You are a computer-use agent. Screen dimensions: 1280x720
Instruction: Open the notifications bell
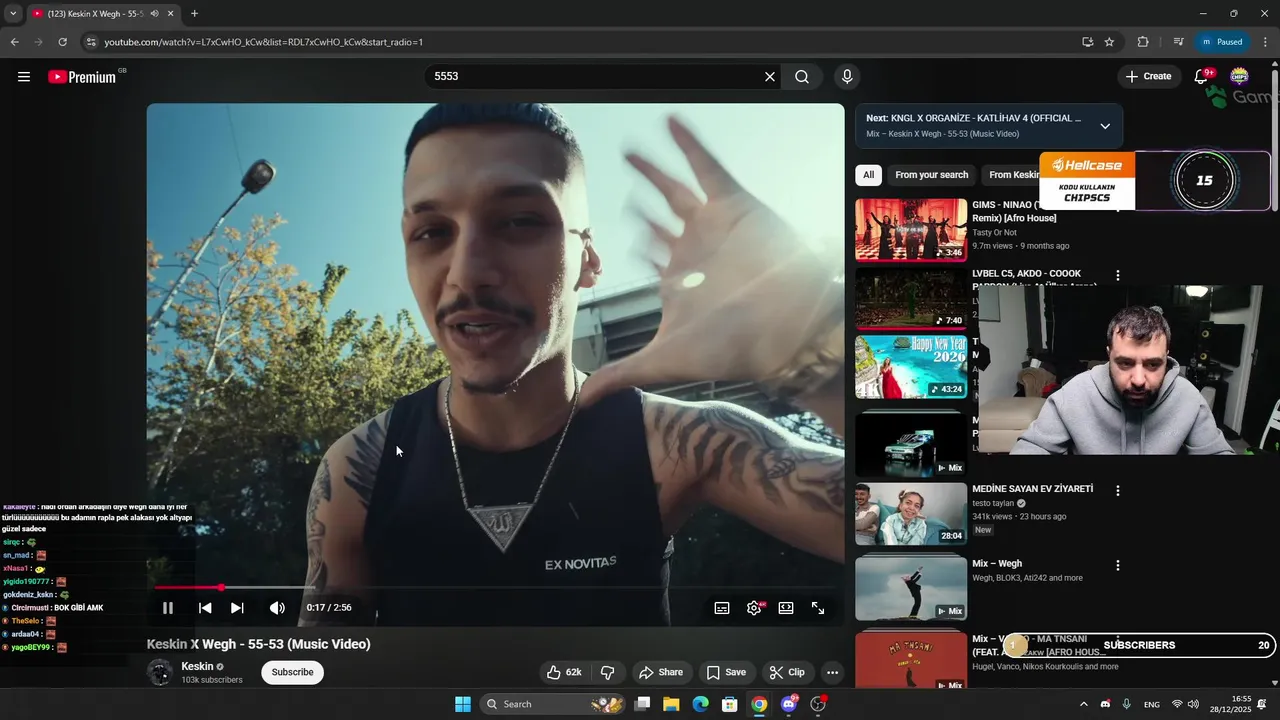[1202, 77]
